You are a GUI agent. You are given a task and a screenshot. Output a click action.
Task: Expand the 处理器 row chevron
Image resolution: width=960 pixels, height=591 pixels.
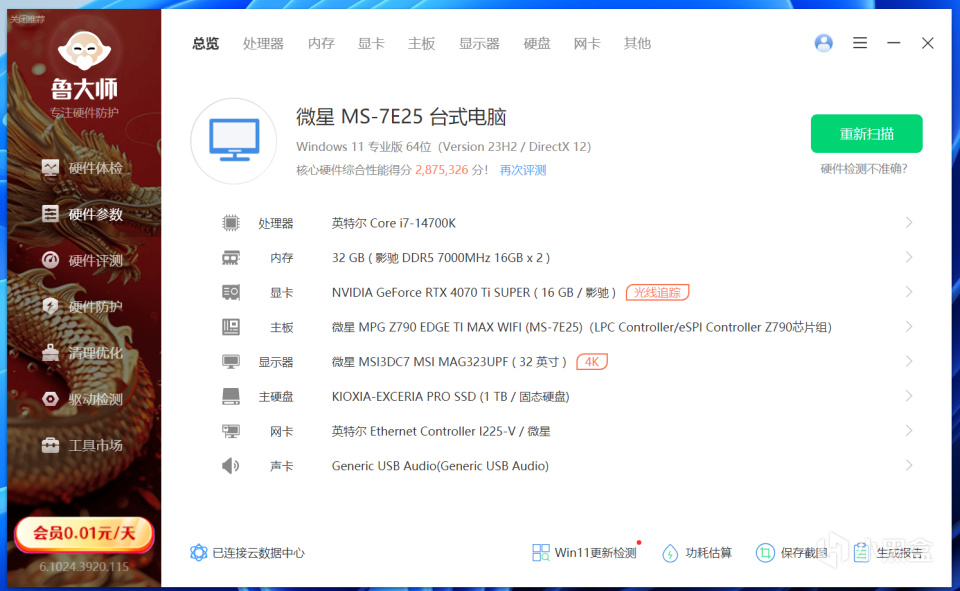point(909,222)
